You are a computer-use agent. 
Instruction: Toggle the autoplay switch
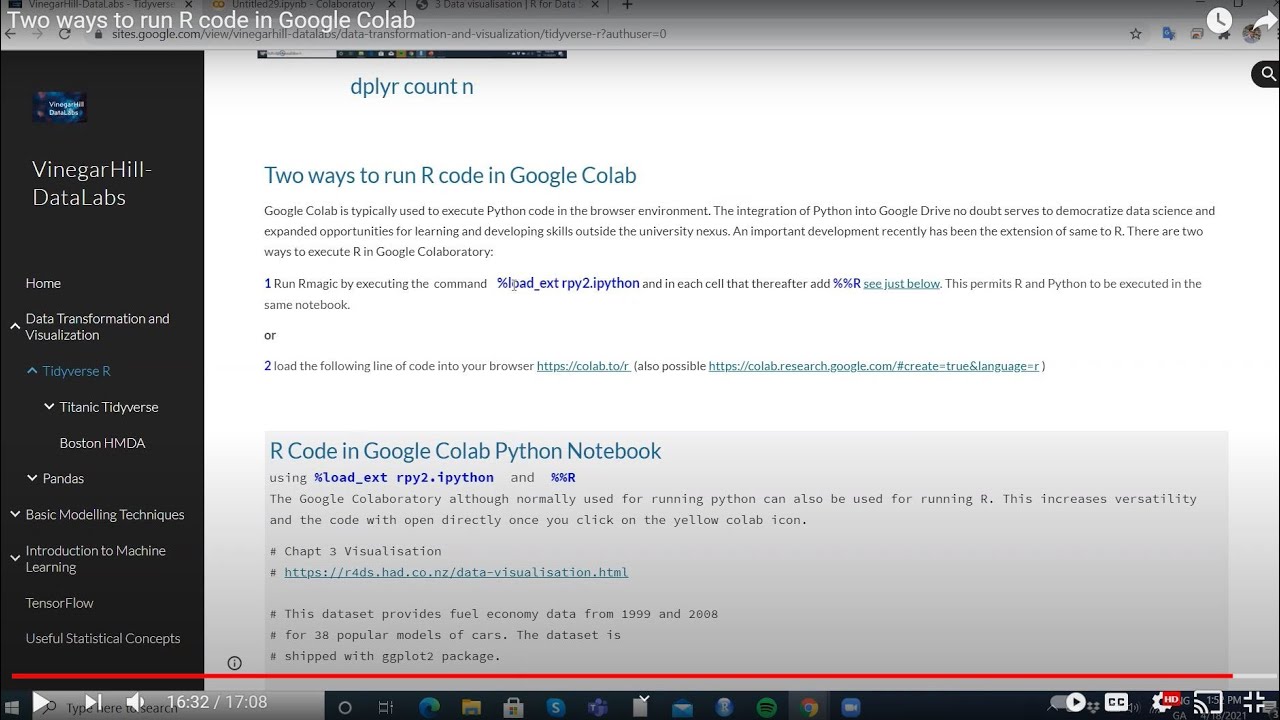click(1069, 702)
